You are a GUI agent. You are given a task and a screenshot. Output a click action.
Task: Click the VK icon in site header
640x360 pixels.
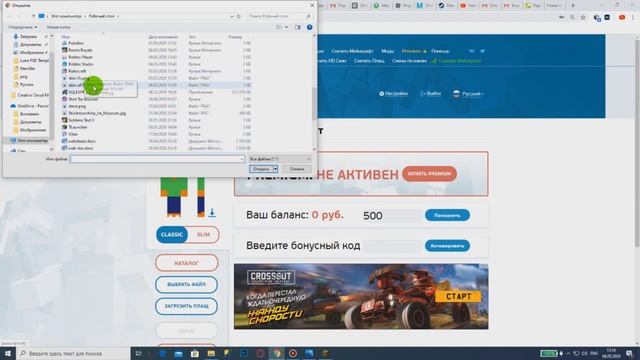click(472, 51)
